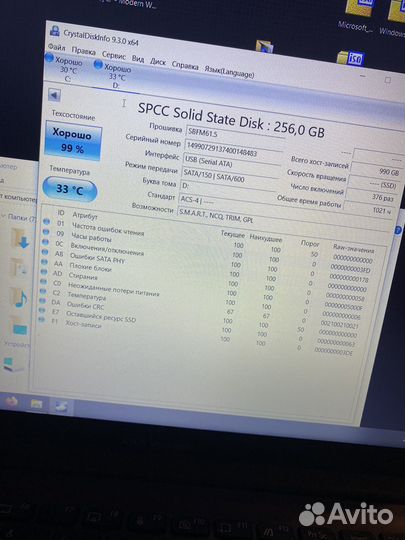
Task: Click the CrystalDiskInfo title bar app icon
Action: [x=54, y=31]
